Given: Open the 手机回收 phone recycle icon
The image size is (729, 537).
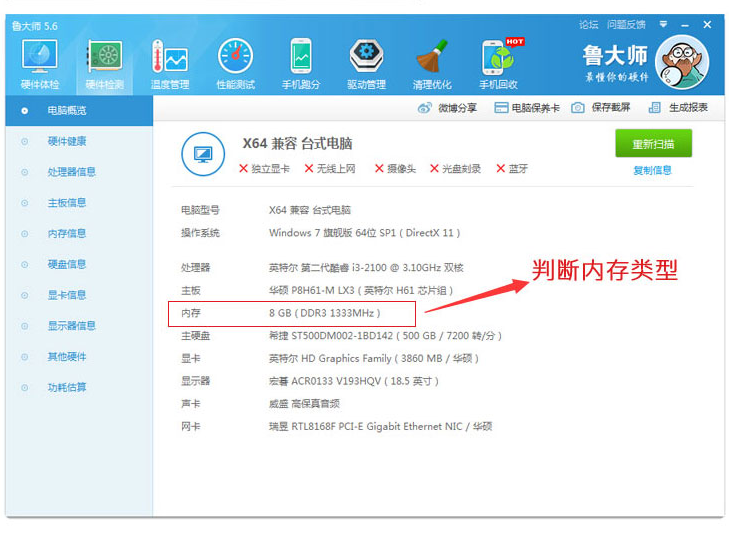Looking at the screenshot, I should coord(499,57).
